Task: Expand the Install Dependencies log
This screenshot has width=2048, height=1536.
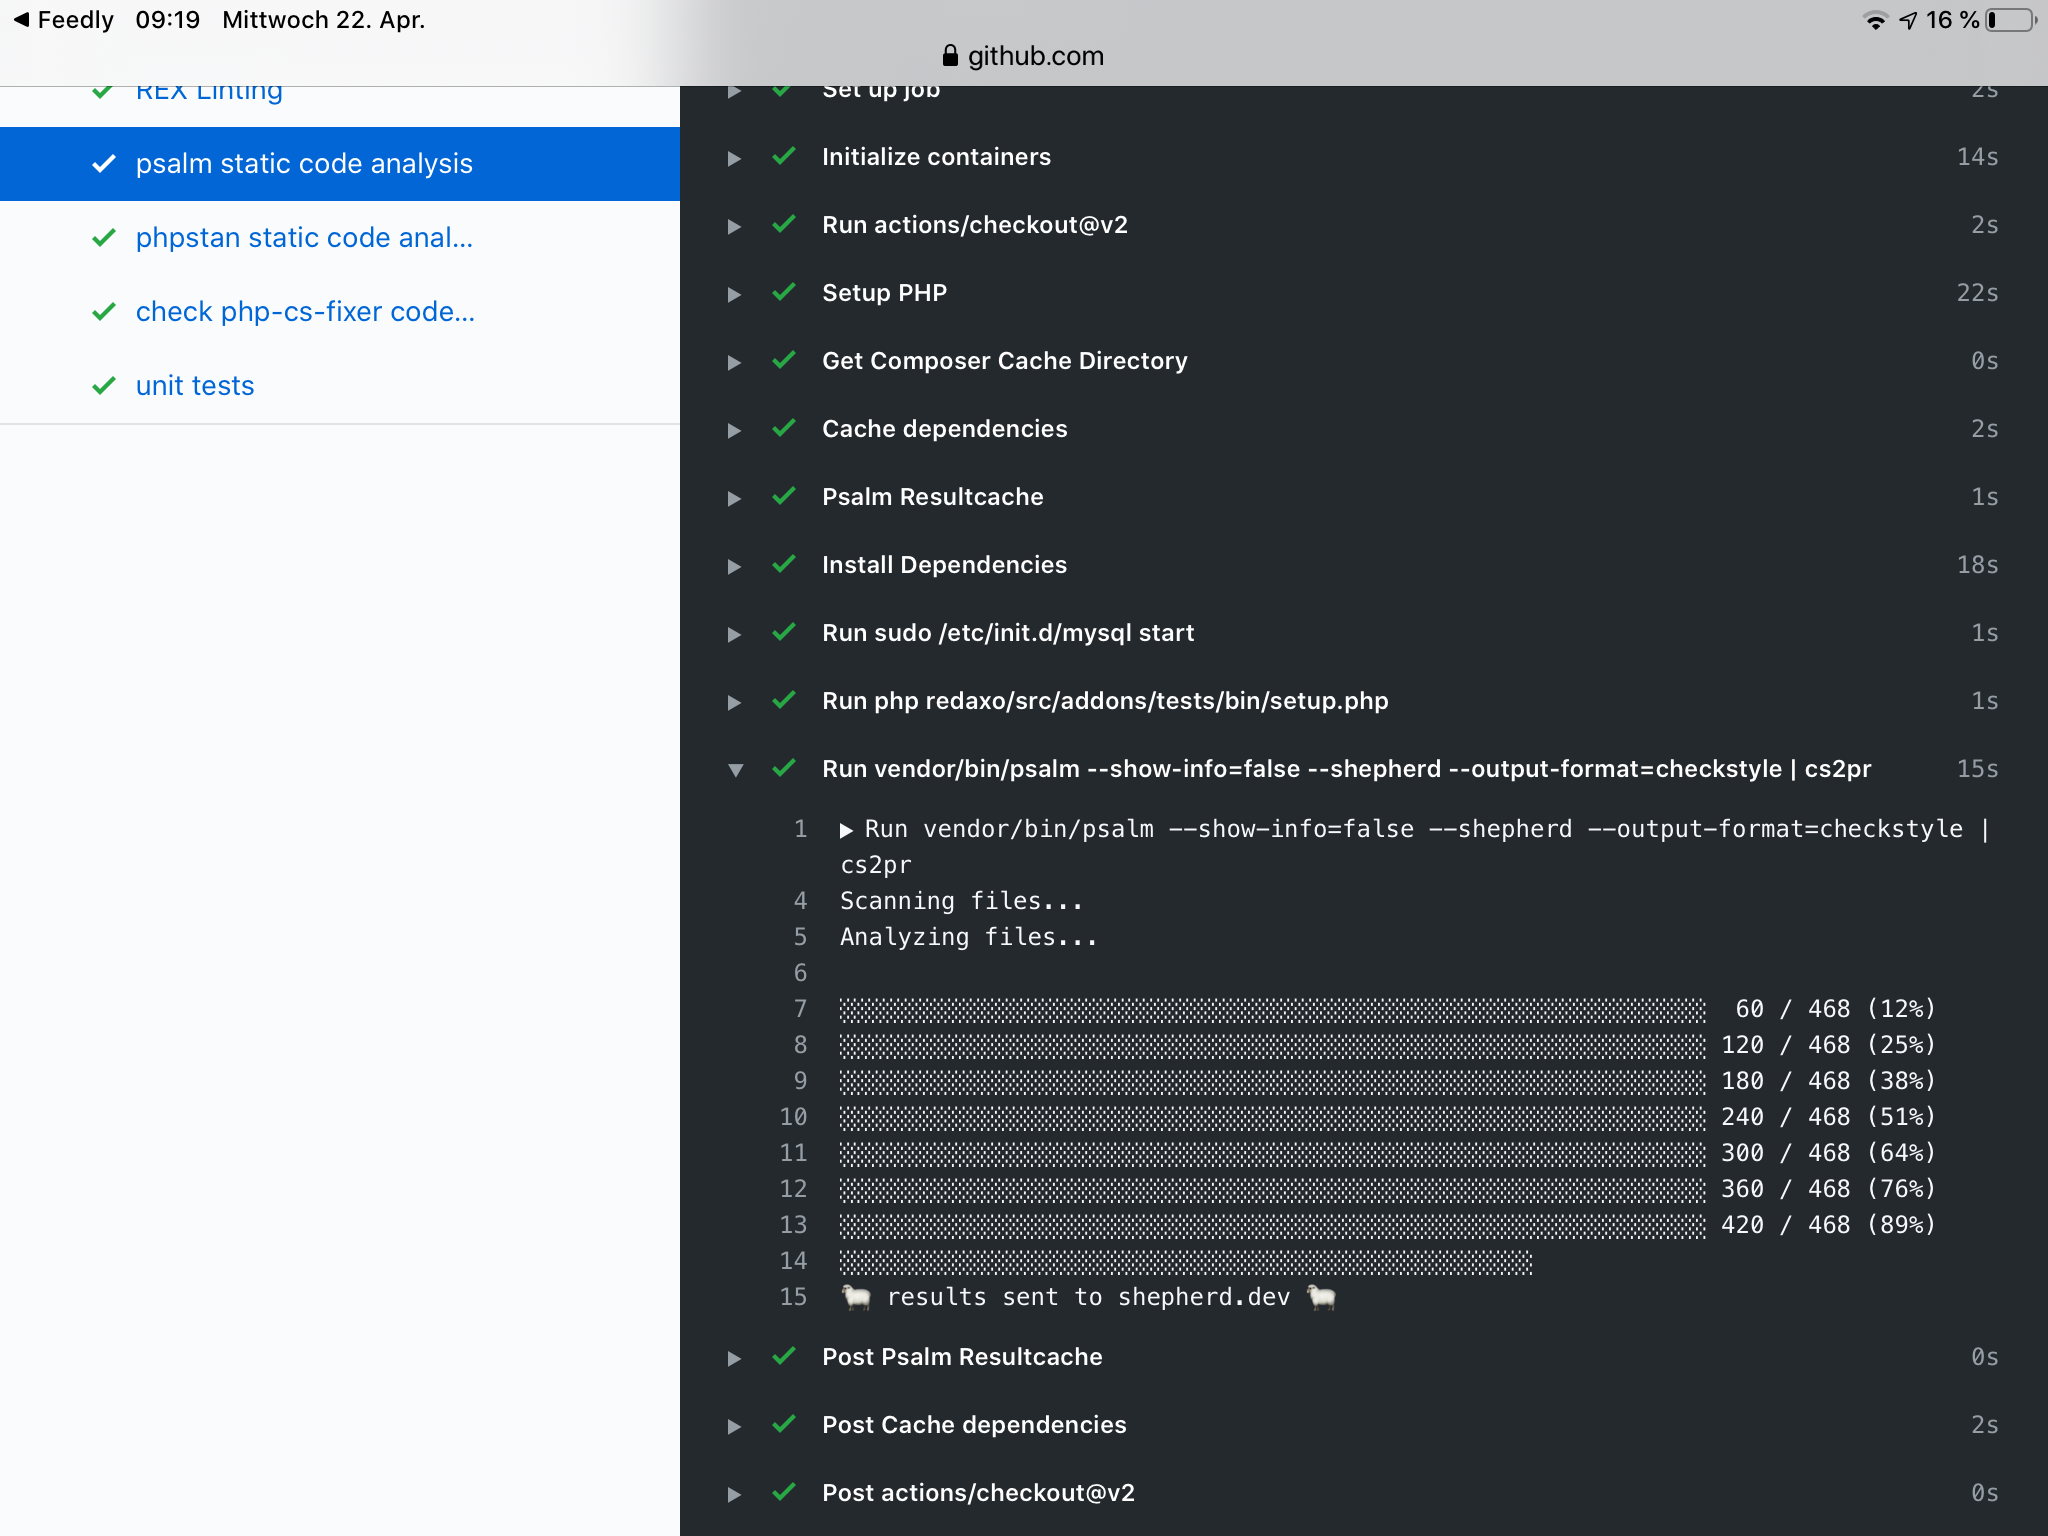Action: pyautogui.click(x=735, y=565)
